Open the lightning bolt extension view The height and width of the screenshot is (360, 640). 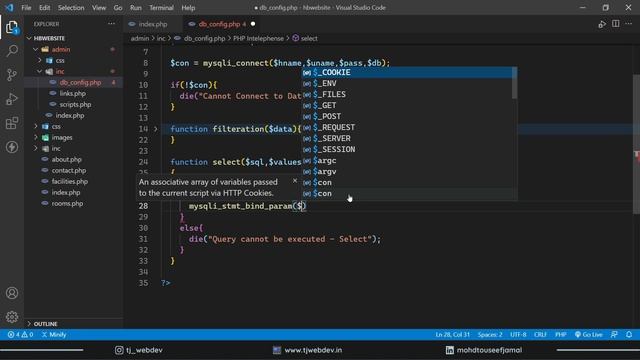[12, 147]
